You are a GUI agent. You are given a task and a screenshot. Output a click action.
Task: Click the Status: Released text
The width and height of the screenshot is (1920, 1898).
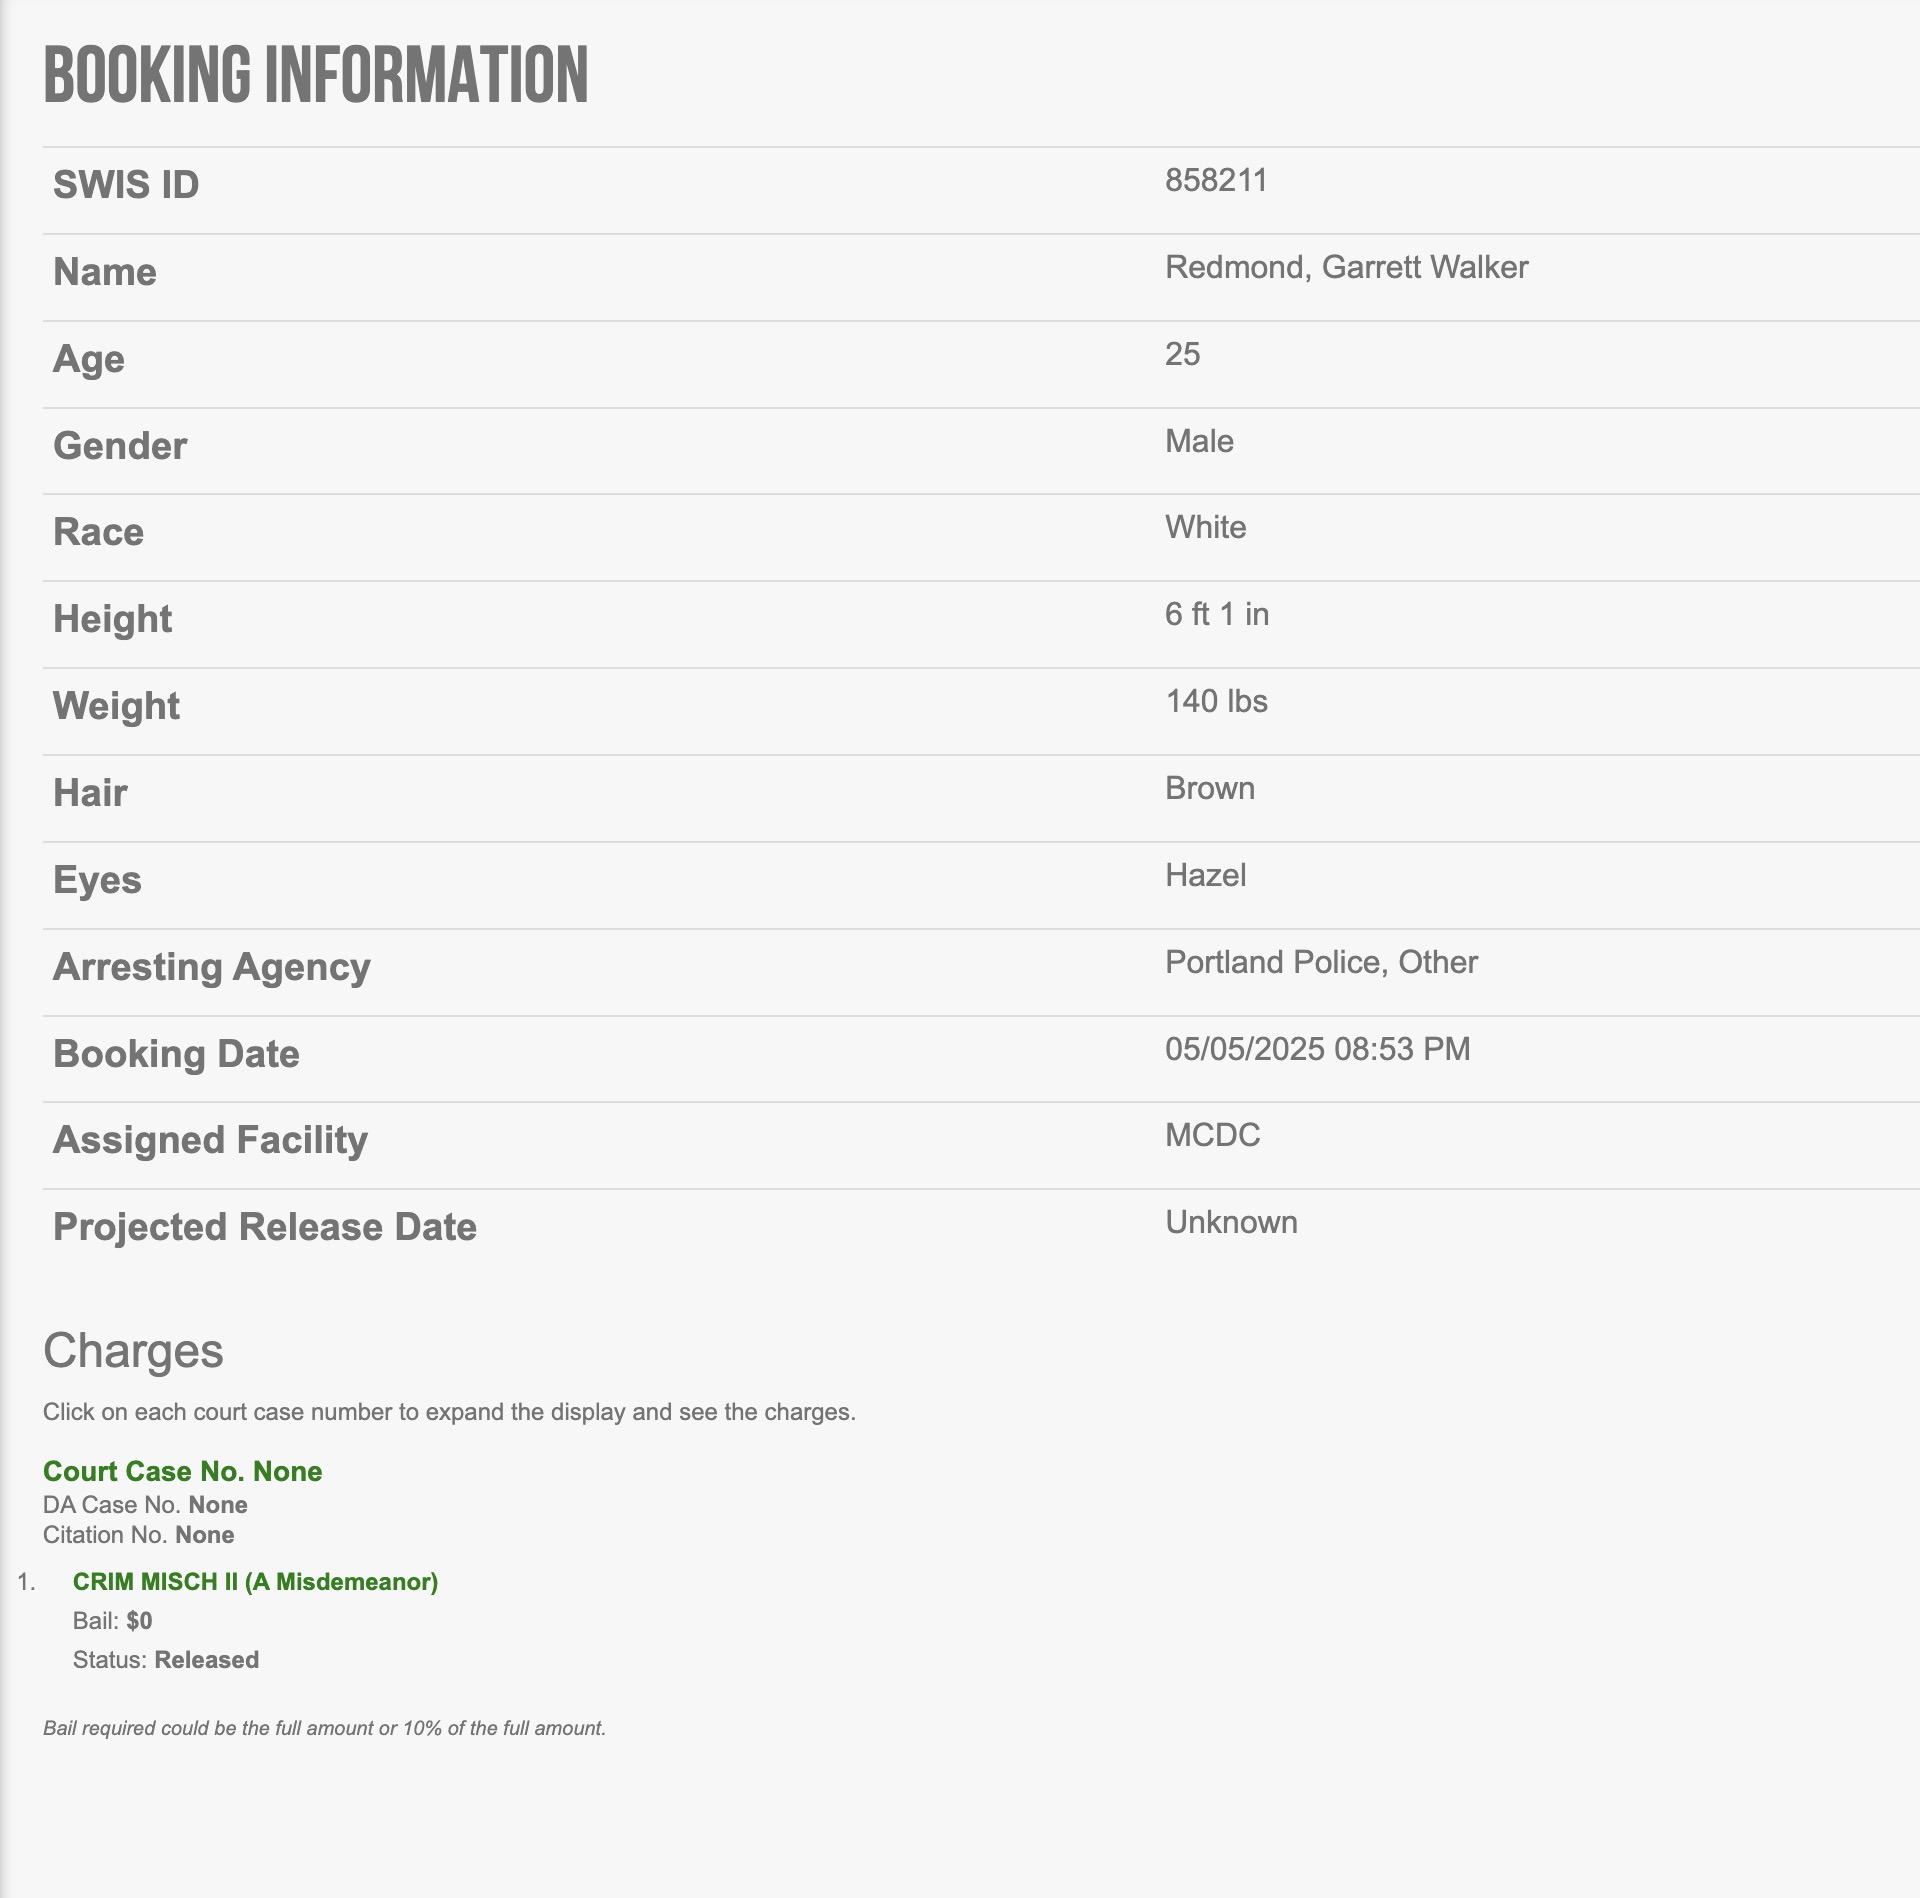(x=166, y=1660)
